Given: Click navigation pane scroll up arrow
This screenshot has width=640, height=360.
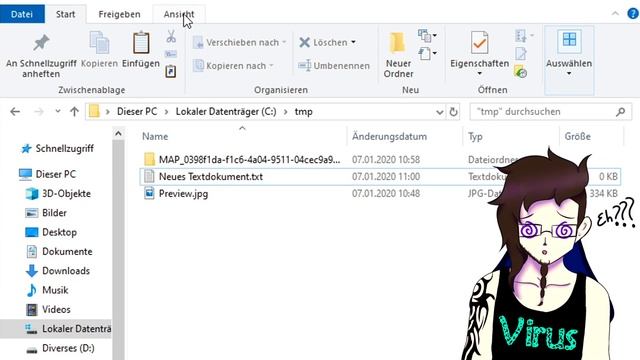Looking at the screenshot, I should [x=118, y=133].
